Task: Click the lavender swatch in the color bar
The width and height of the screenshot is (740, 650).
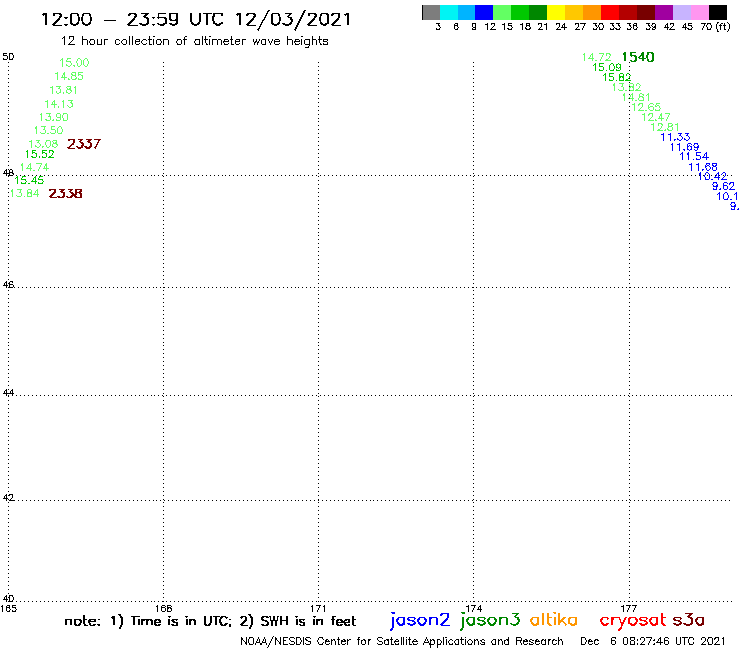Action: coord(682,13)
